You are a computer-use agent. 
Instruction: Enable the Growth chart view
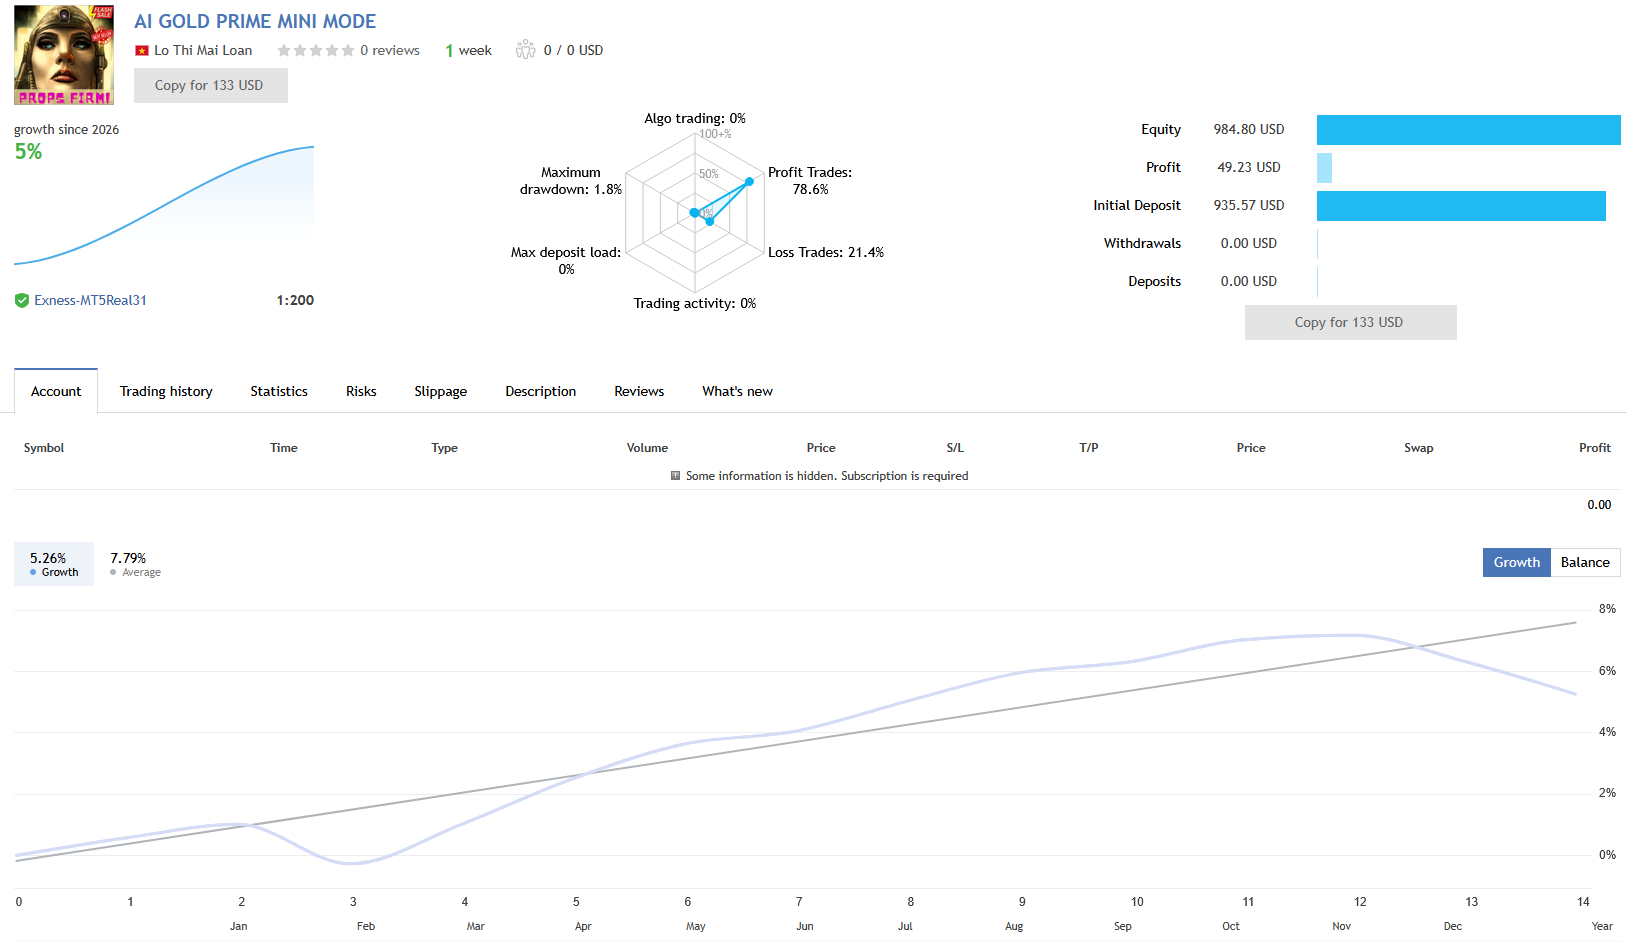[x=1516, y=562]
